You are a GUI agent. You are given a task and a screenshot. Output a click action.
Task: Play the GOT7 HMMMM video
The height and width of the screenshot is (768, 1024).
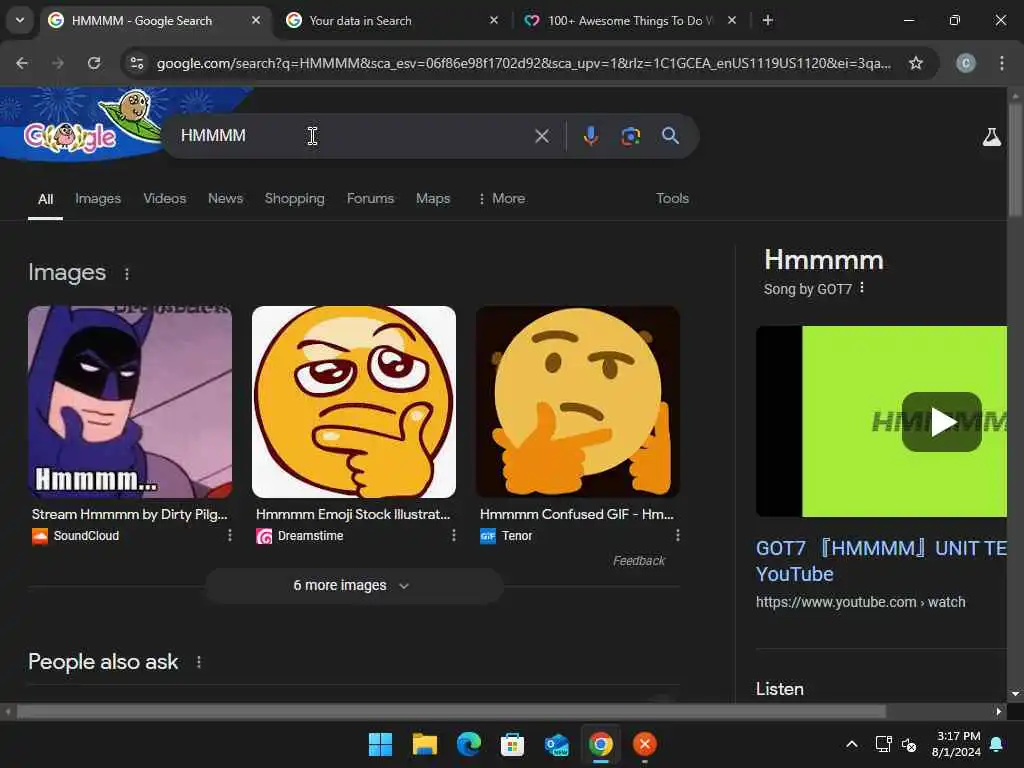tap(941, 422)
